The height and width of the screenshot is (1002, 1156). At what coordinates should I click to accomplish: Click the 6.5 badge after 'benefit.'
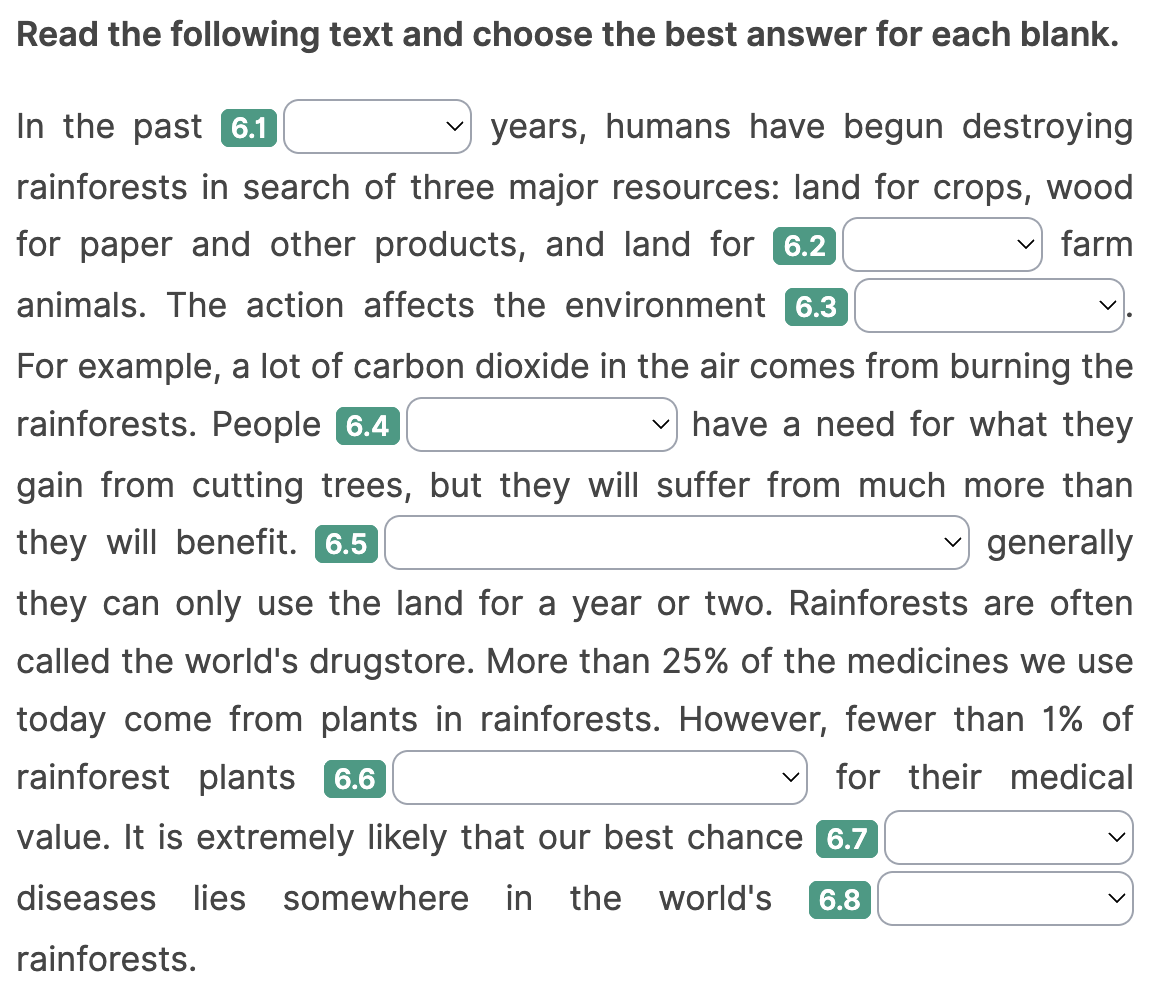[346, 545]
